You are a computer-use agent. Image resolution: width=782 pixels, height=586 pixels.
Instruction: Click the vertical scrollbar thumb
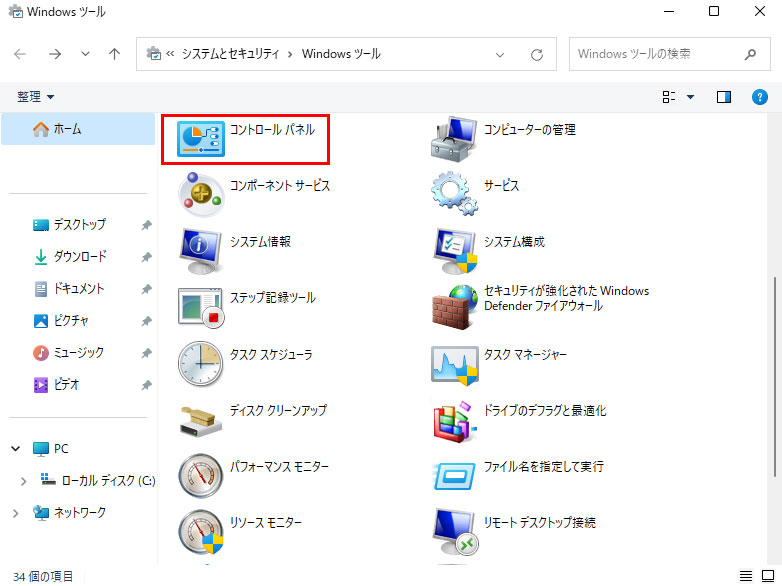774,377
